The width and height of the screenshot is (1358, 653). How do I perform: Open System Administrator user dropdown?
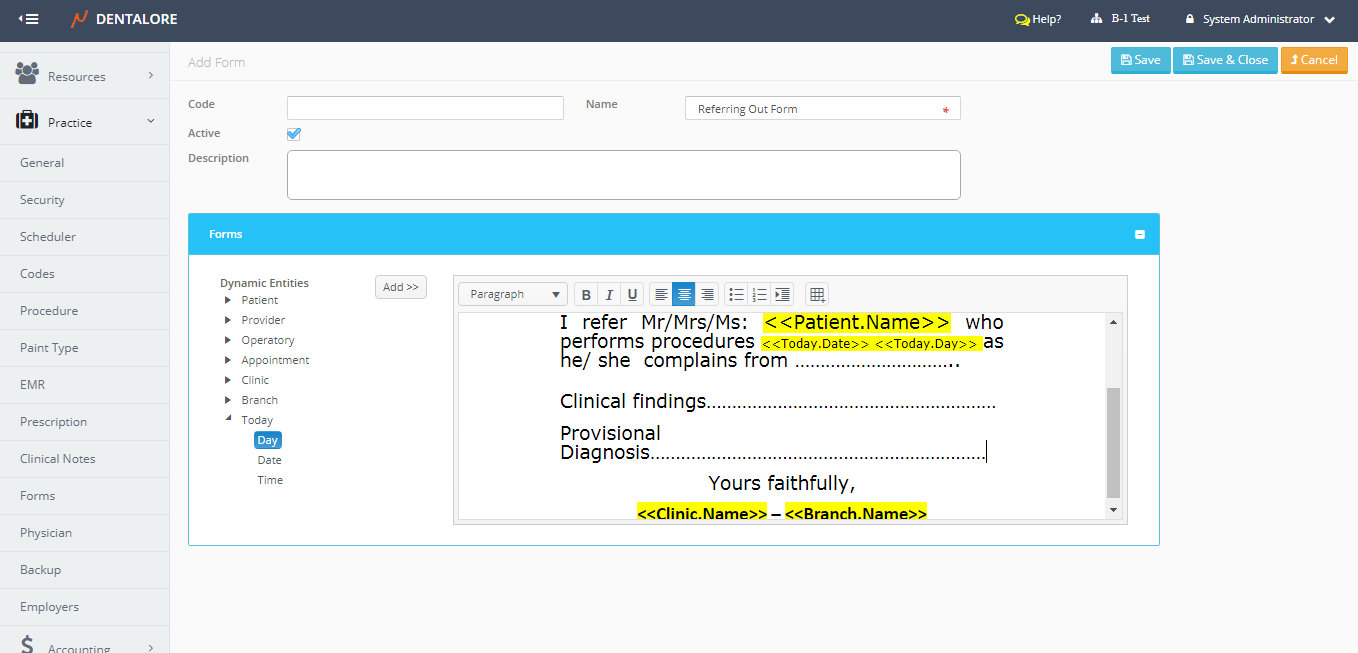[x=1259, y=19]
